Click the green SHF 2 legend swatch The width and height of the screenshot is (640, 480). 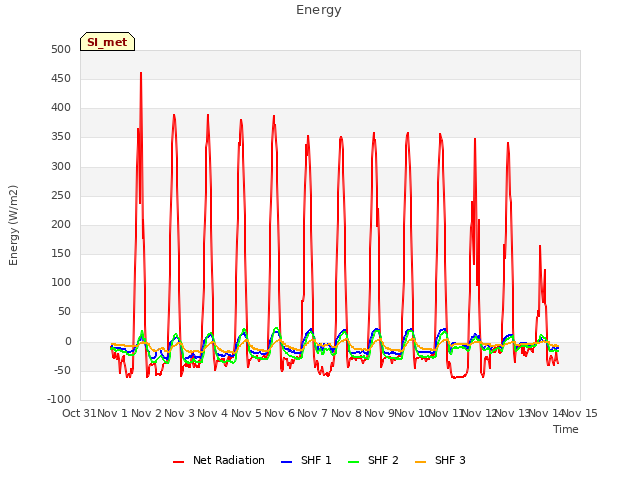coord(353,462)
